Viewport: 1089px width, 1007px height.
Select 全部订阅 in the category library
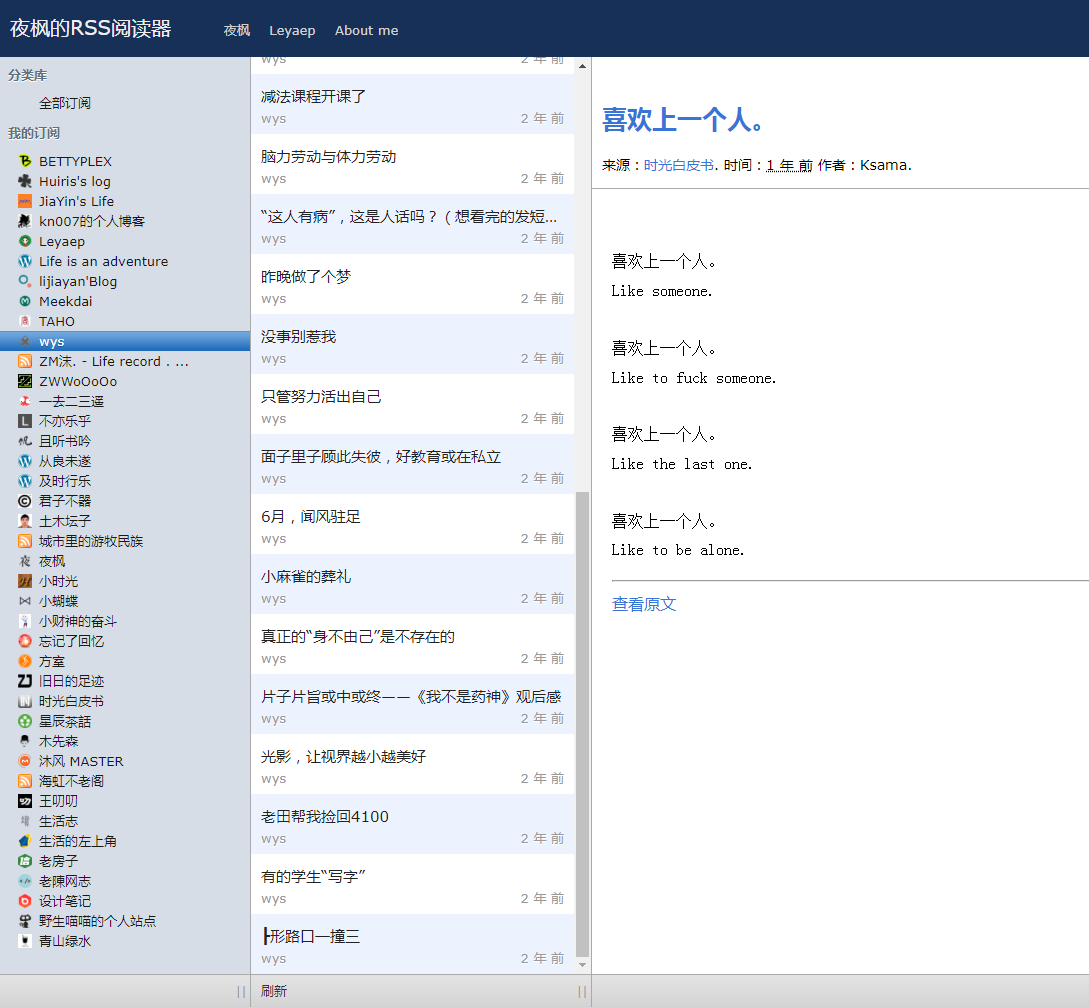tap(65, 103)
